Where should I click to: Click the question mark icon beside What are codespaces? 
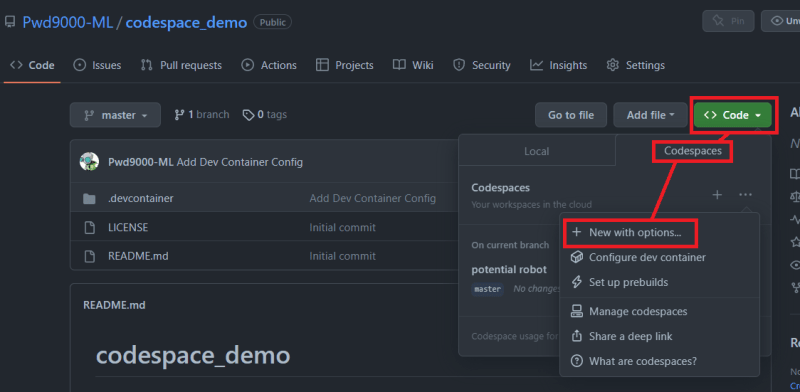tap(577, 361)
